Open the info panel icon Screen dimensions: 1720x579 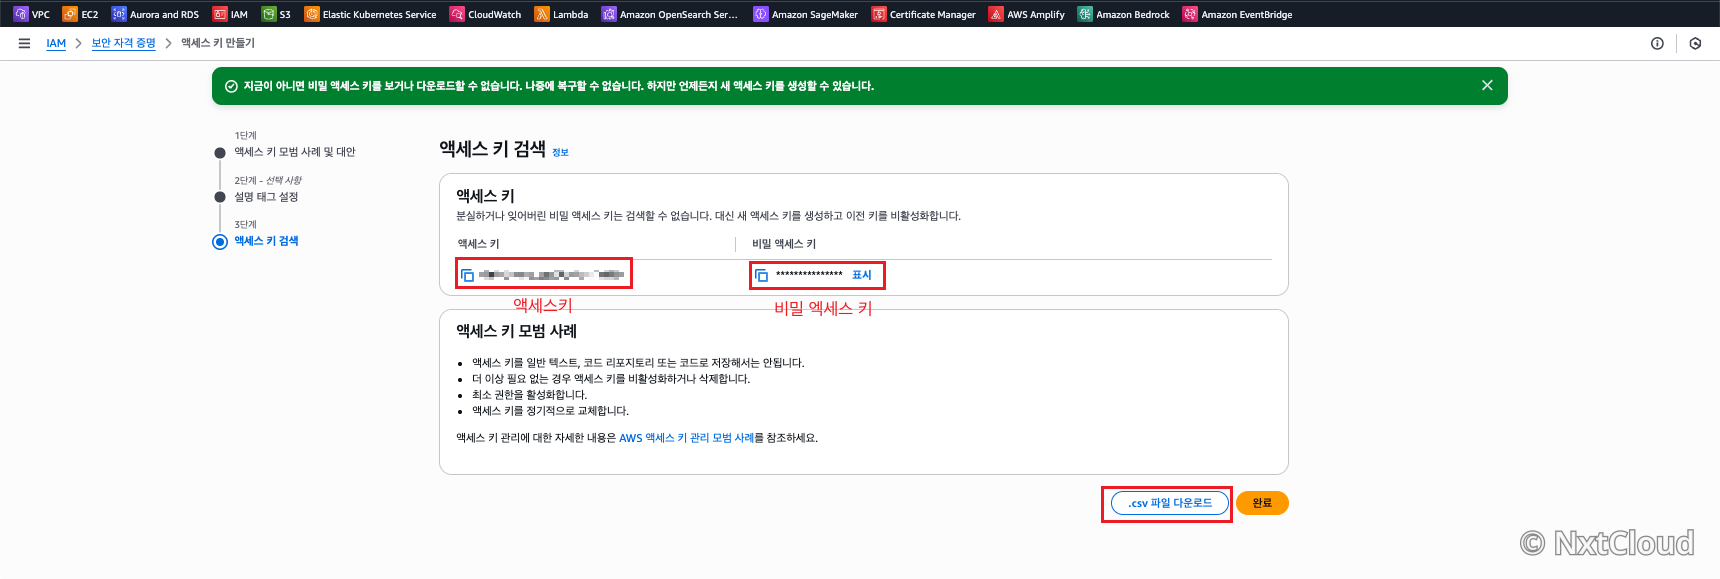1657,43
